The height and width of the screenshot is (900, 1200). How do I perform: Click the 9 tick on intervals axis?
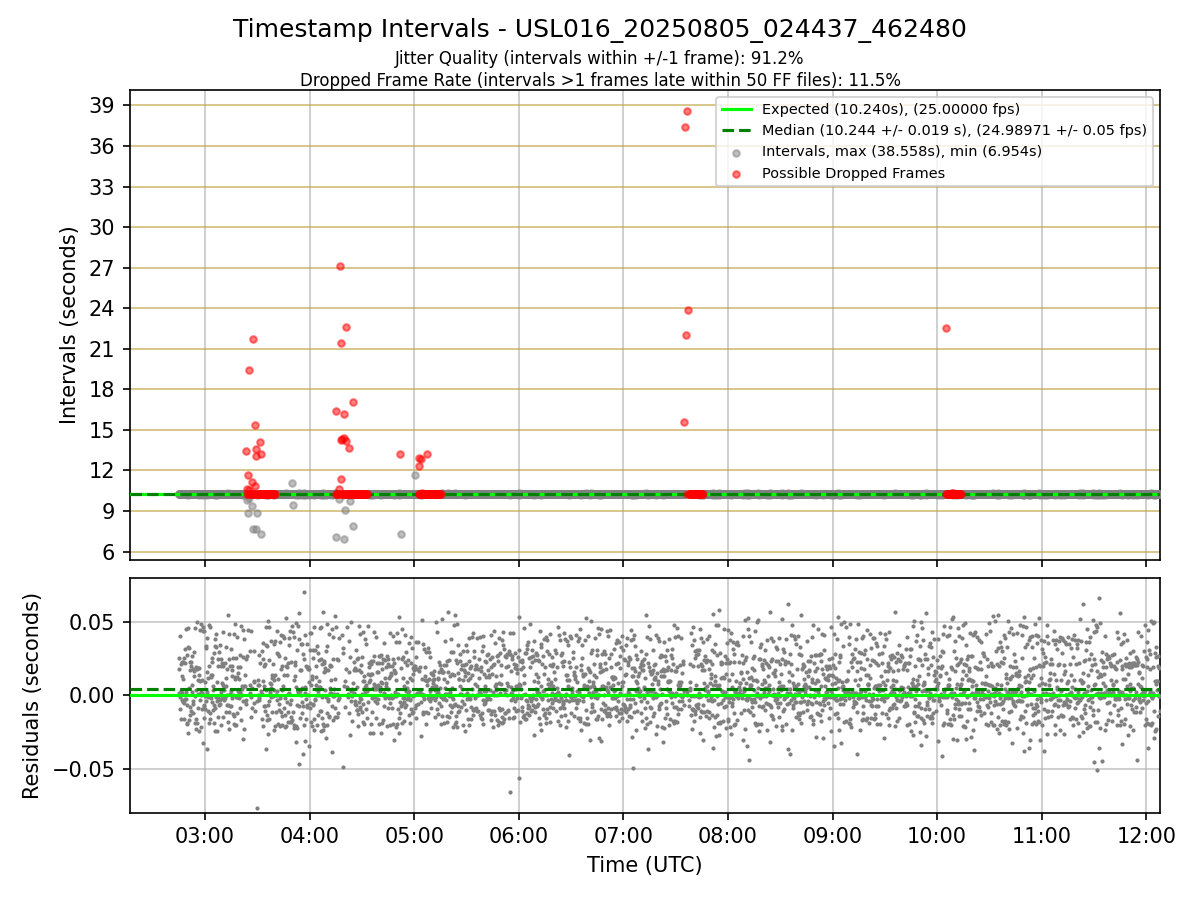(x=110, y=511)
